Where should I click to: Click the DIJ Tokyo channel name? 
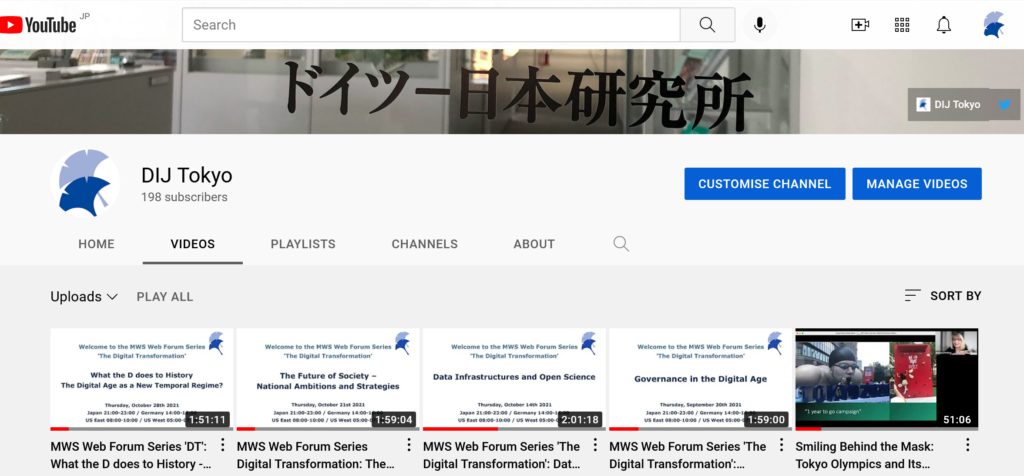(x=187, y=175)
